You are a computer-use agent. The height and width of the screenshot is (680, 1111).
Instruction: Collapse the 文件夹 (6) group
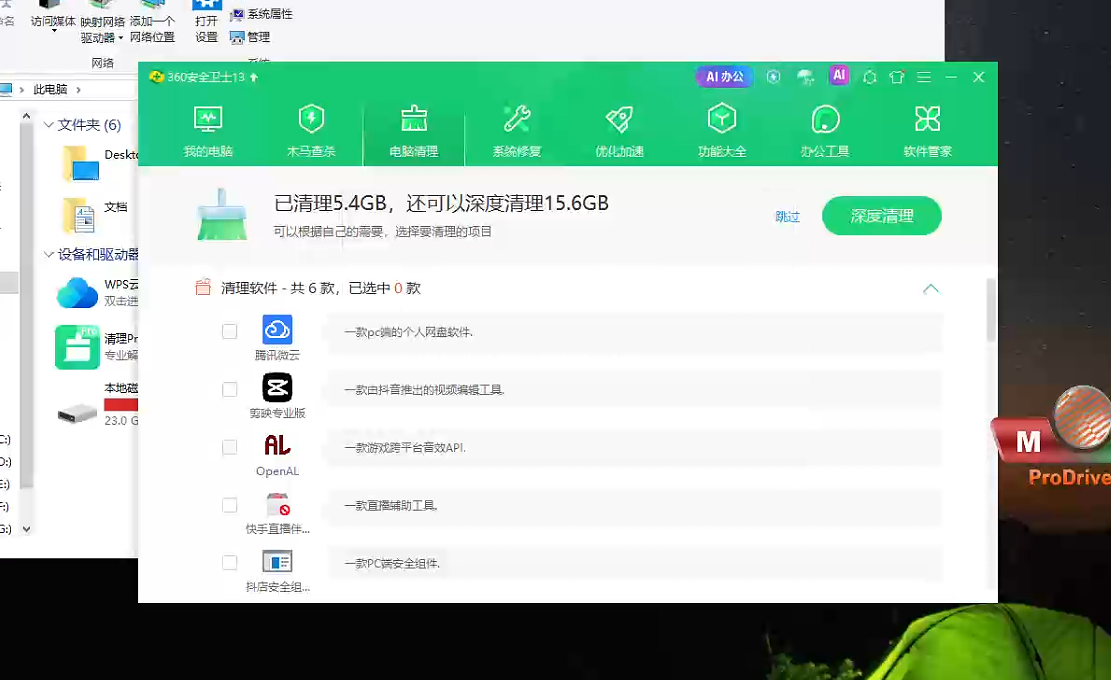[x=49, y=125]
